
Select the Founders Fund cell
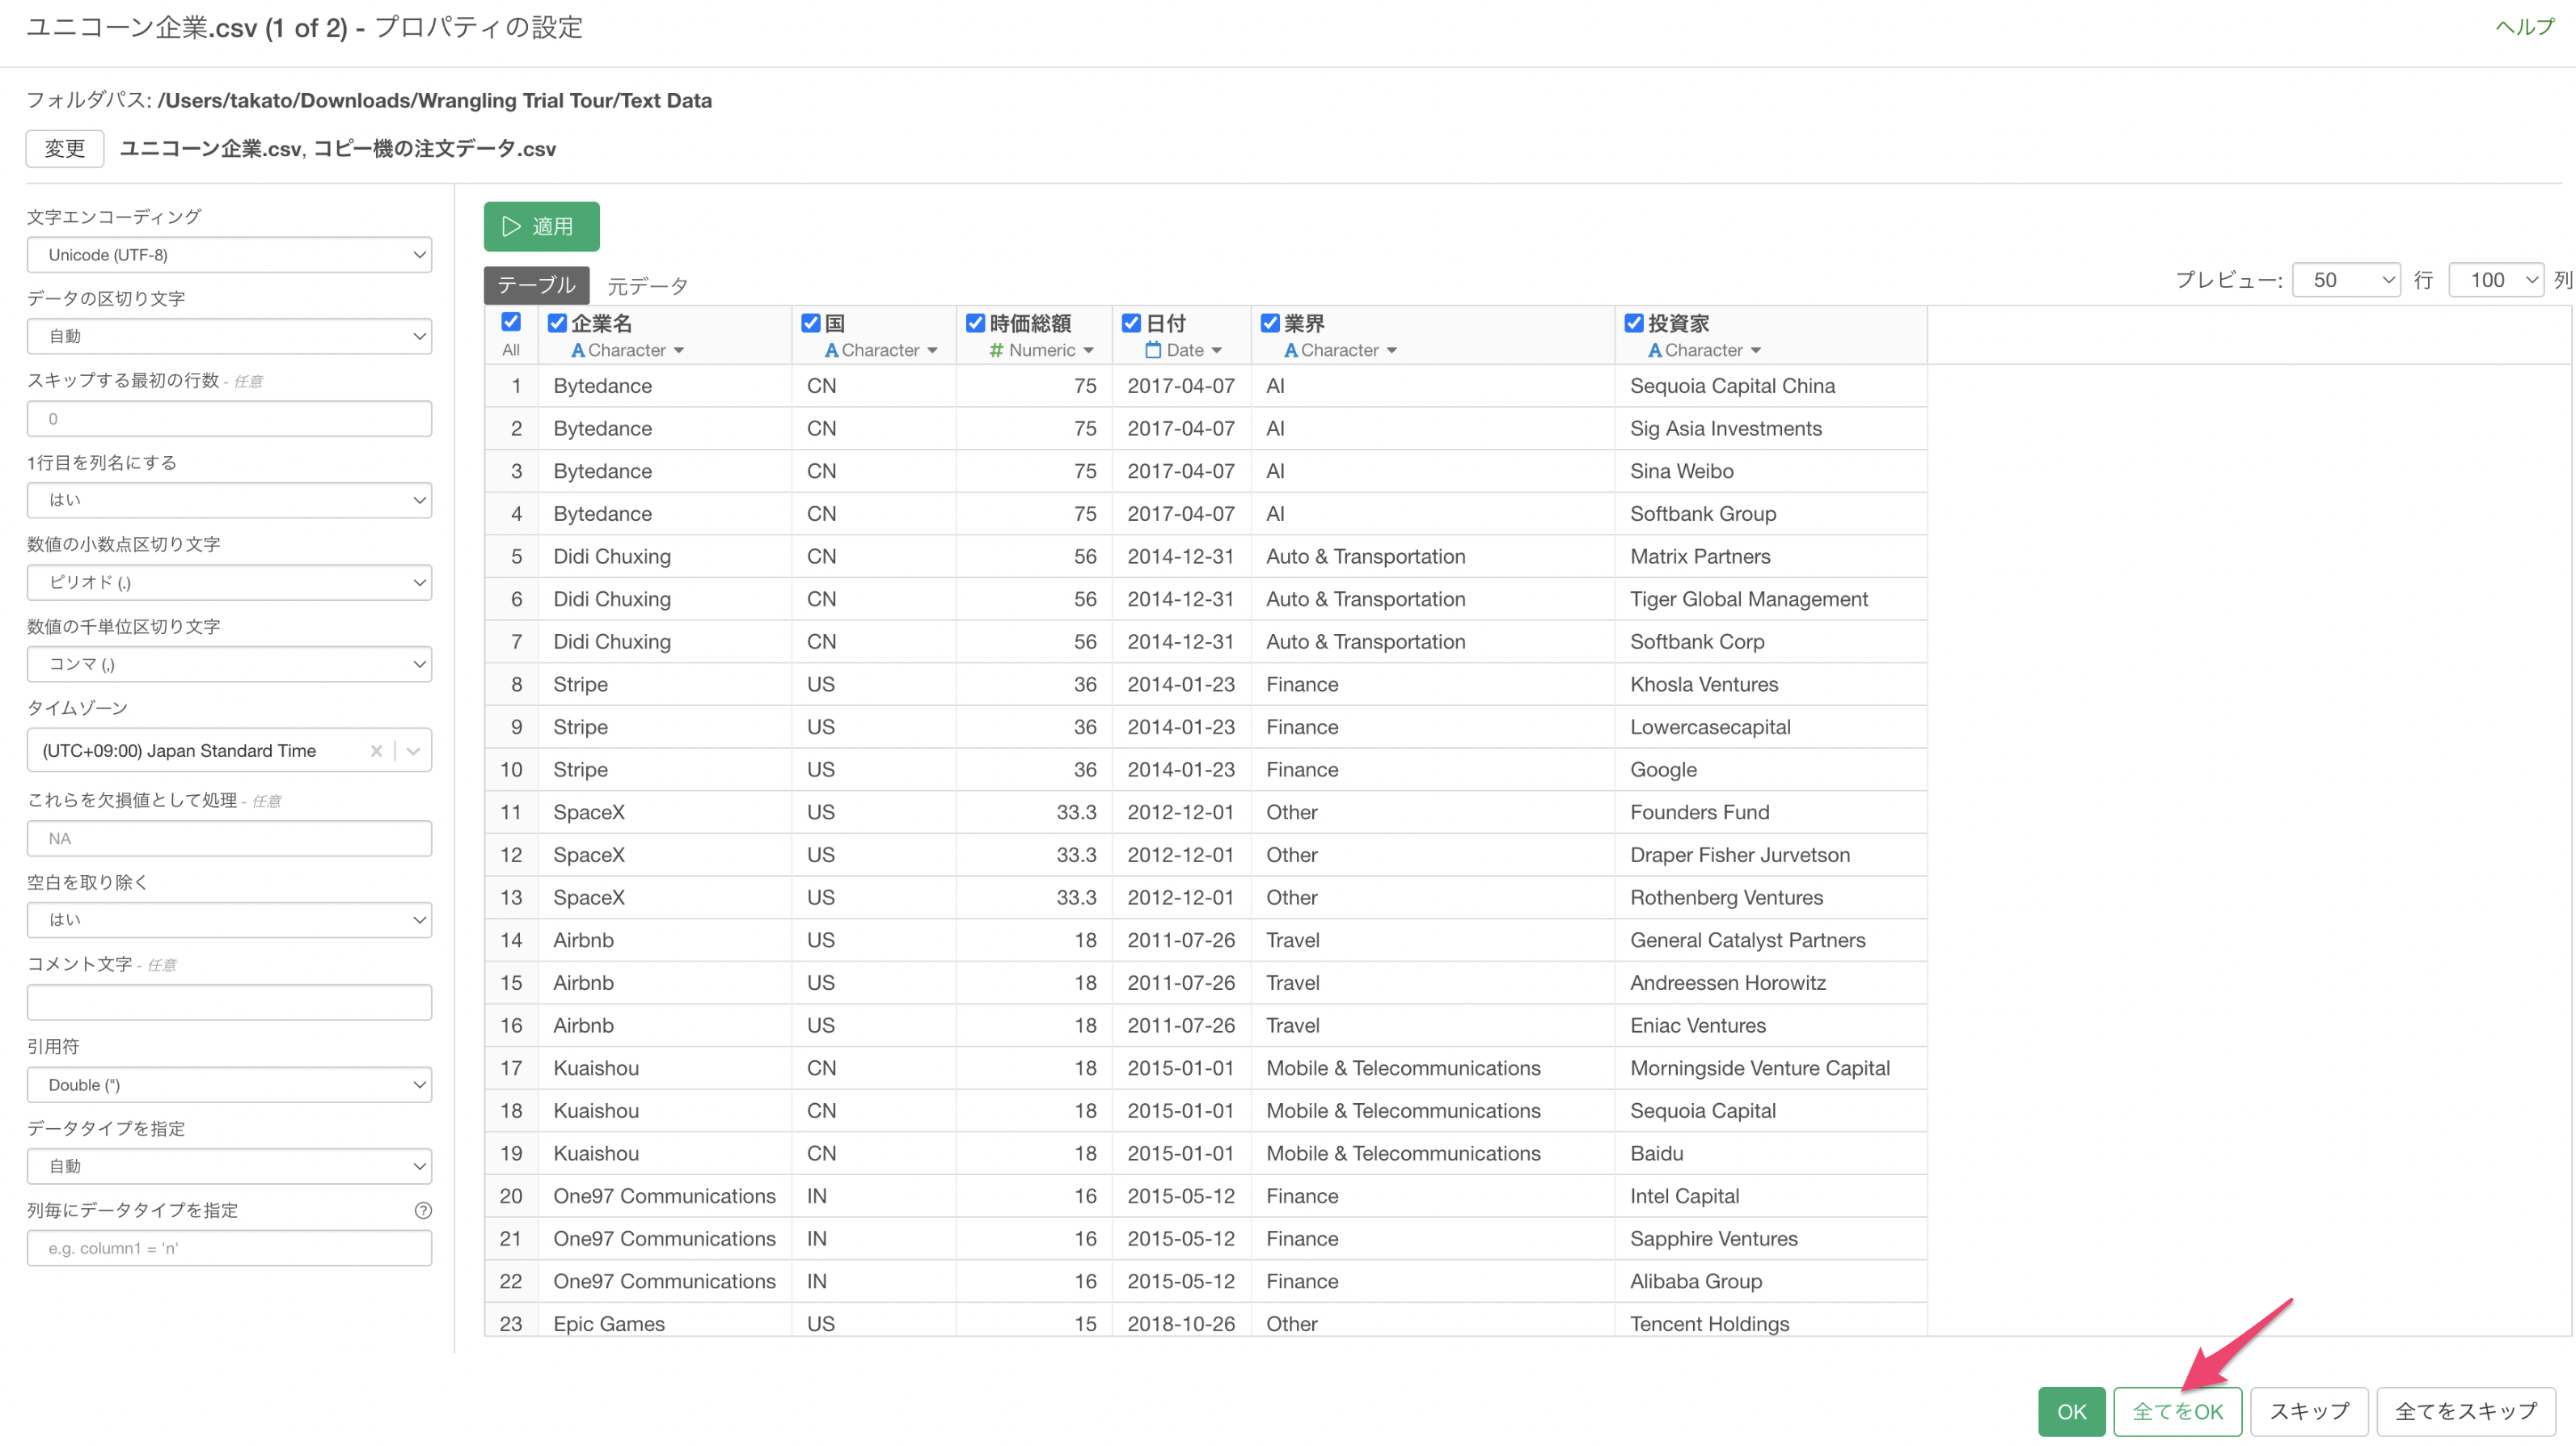pos(1771,812)
